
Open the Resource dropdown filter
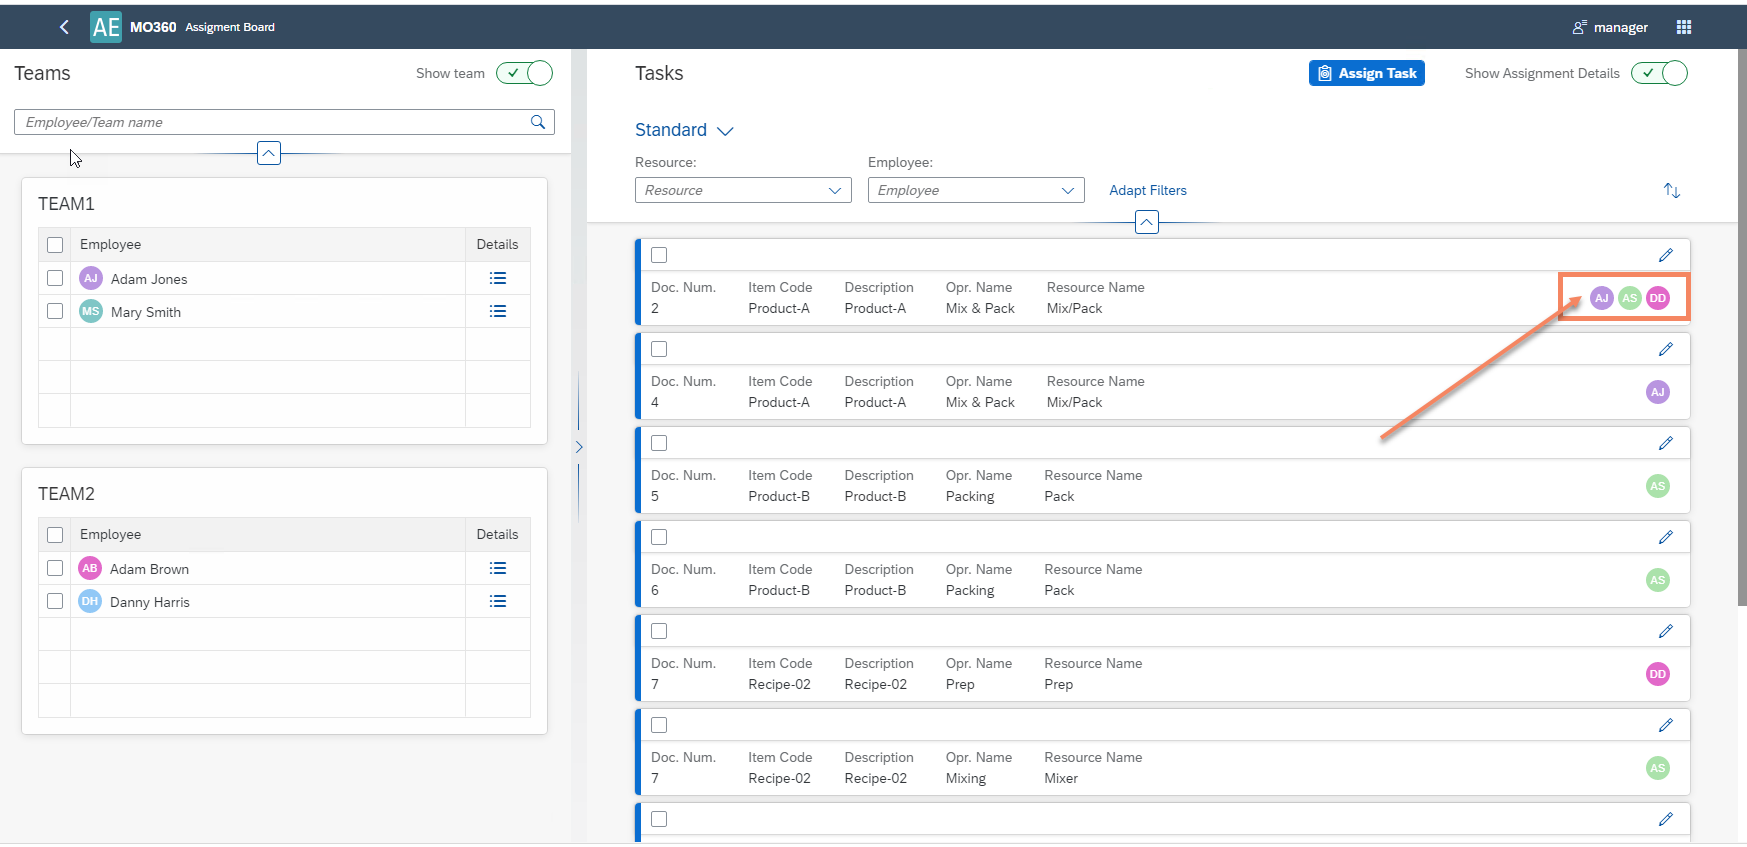742,190
